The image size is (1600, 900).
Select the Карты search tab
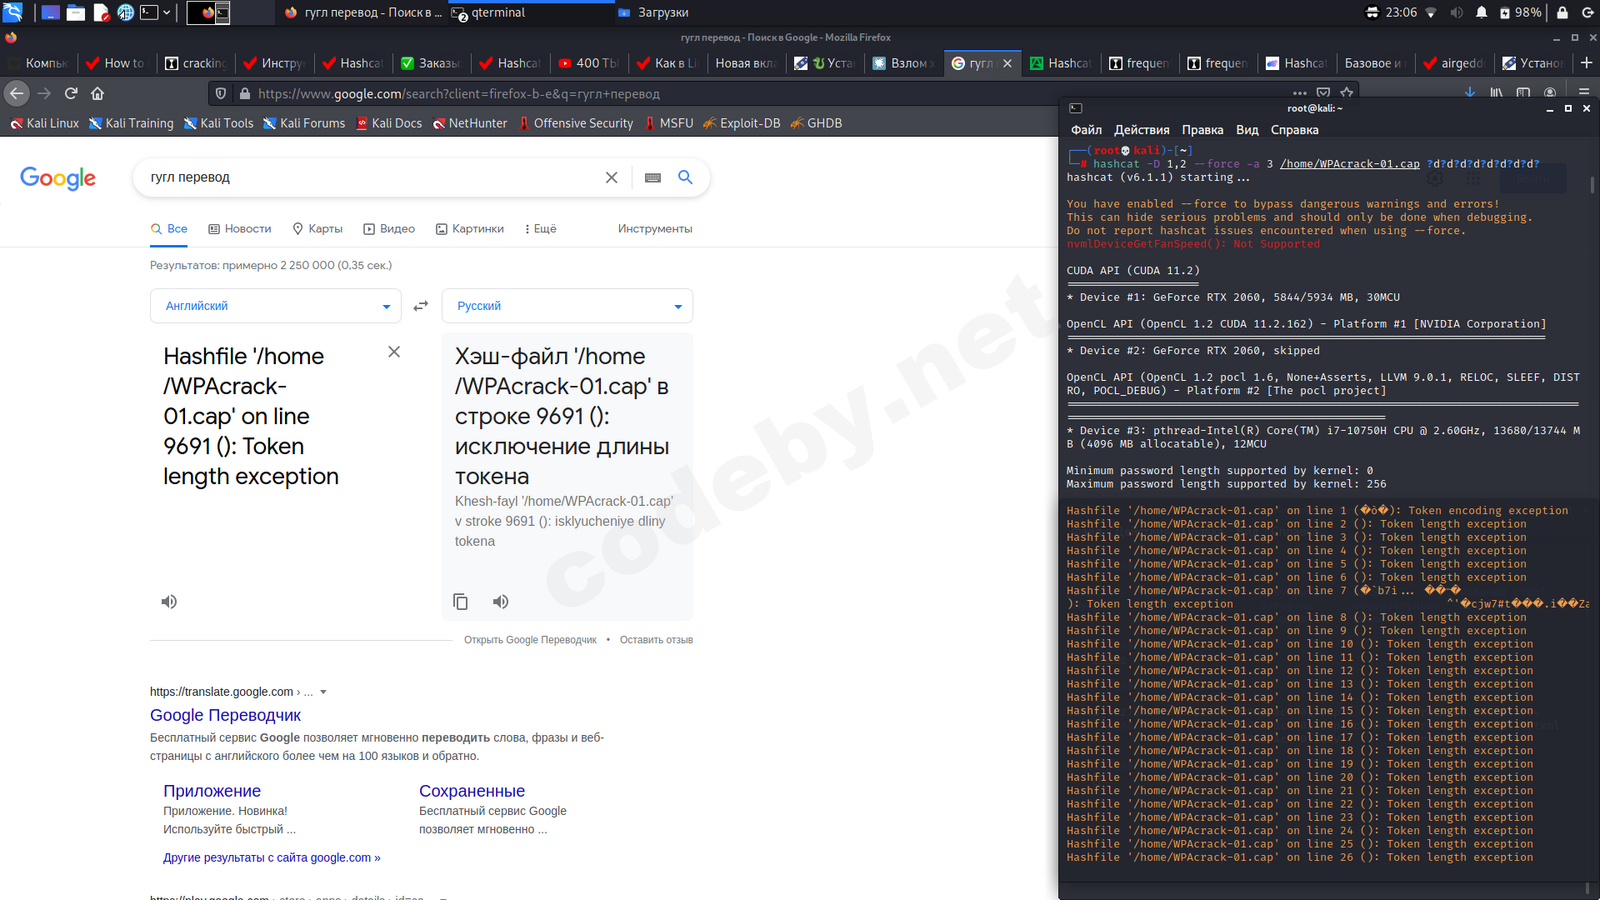[x=317, y=229]
